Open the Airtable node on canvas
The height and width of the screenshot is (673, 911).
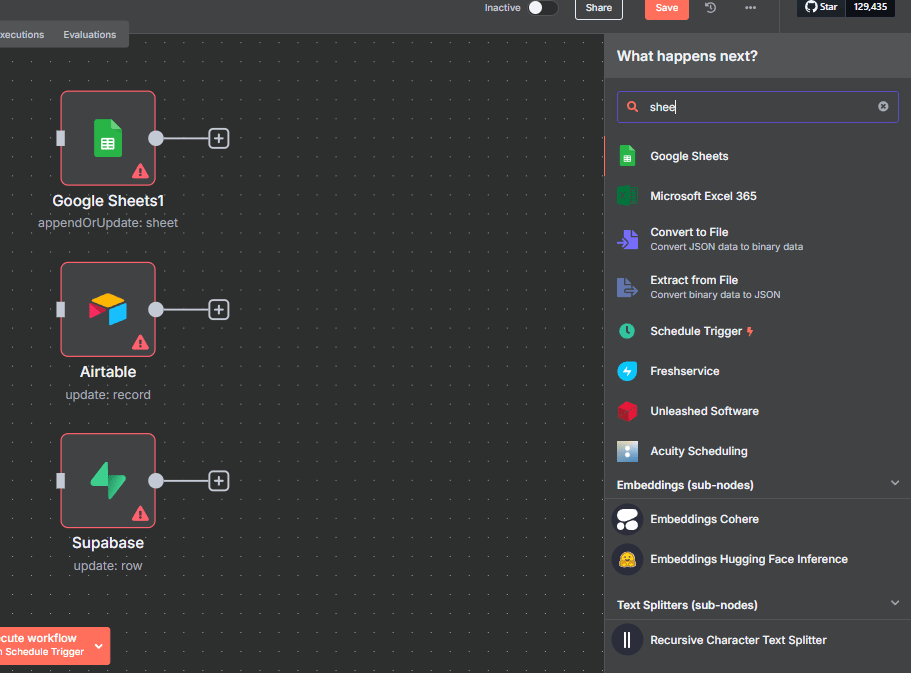tap(108, 309)
